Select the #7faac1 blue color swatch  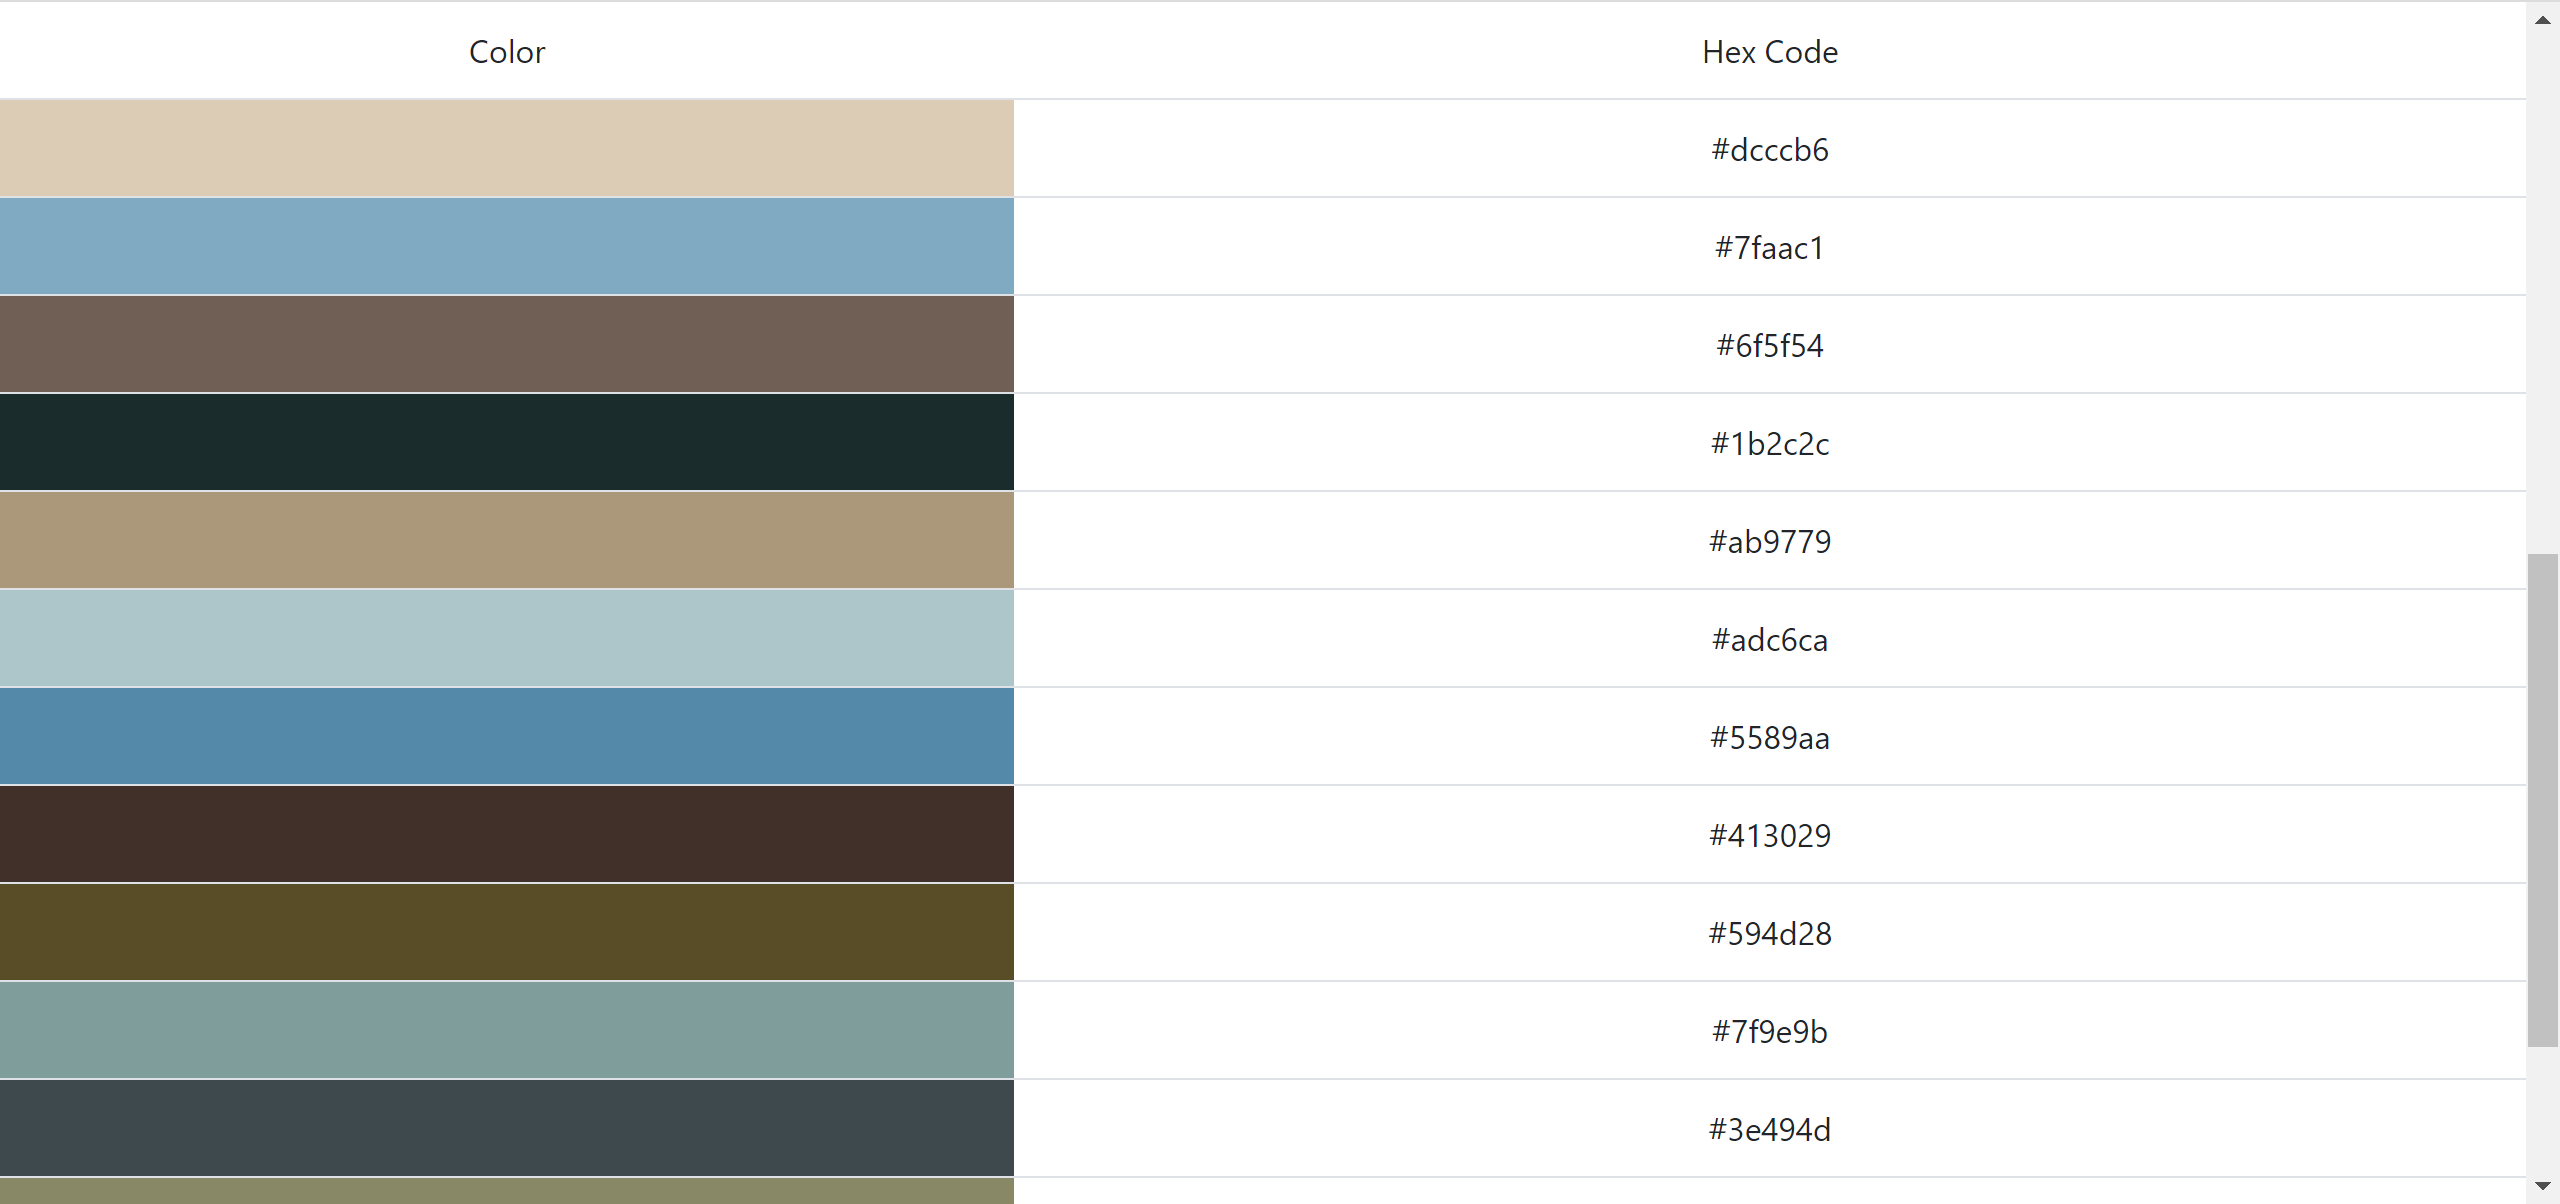507,246
